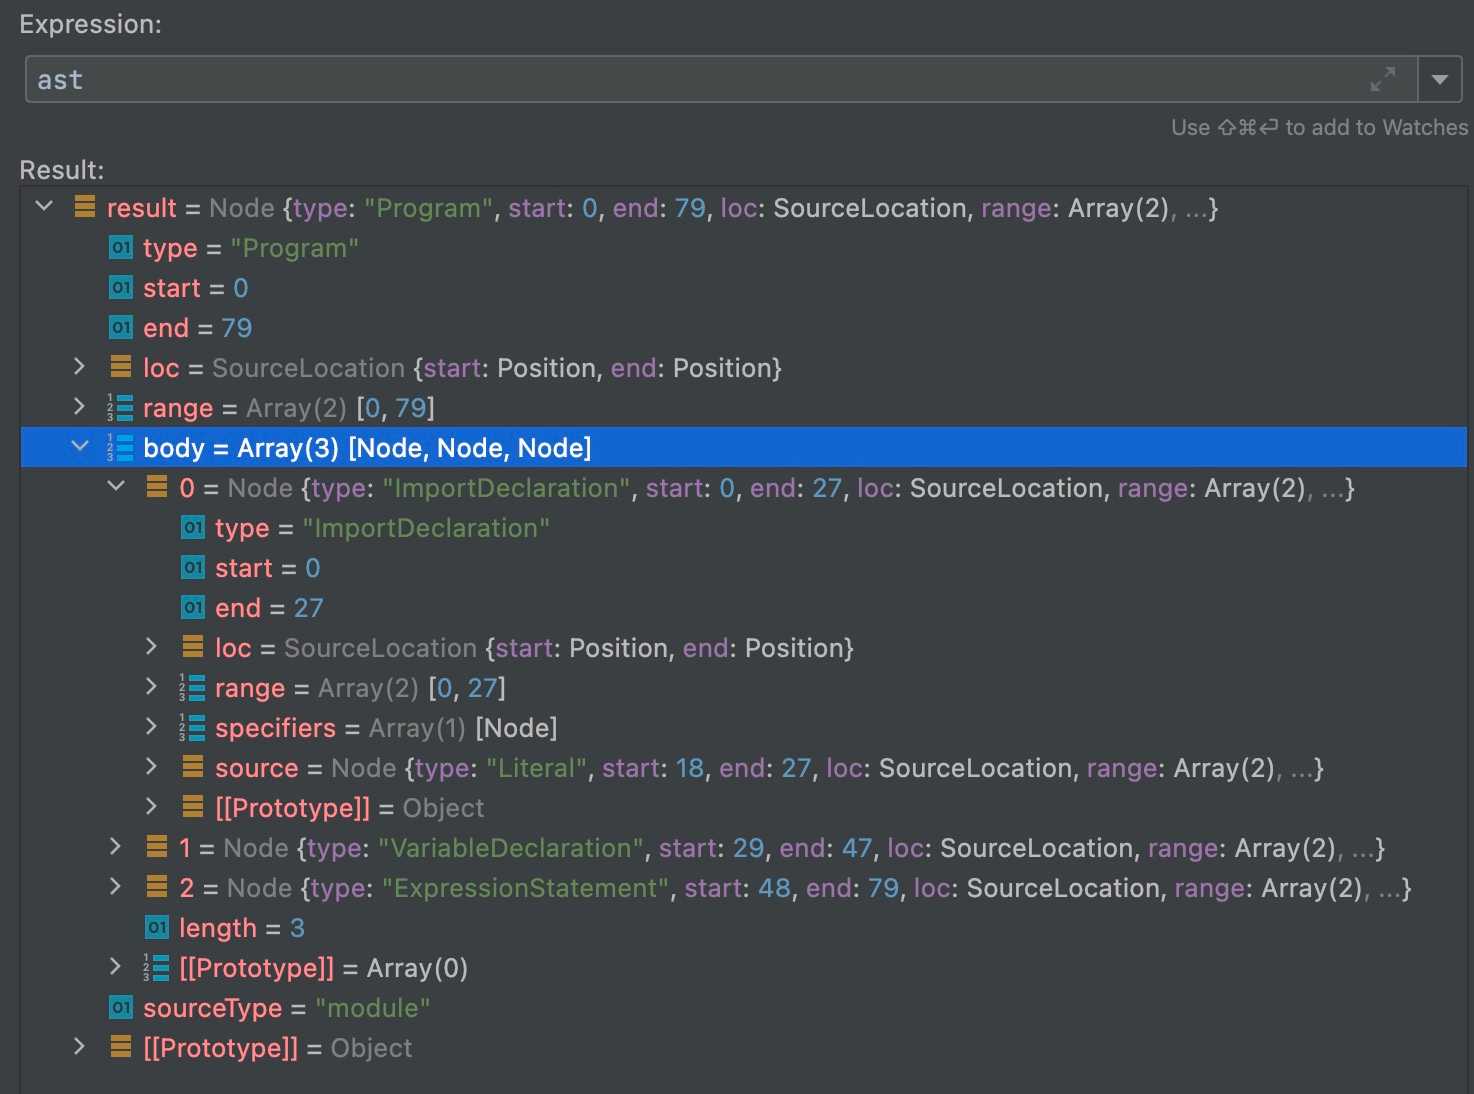Click object icon of the last [[Prototype]] row

[x=121, y=1047]
